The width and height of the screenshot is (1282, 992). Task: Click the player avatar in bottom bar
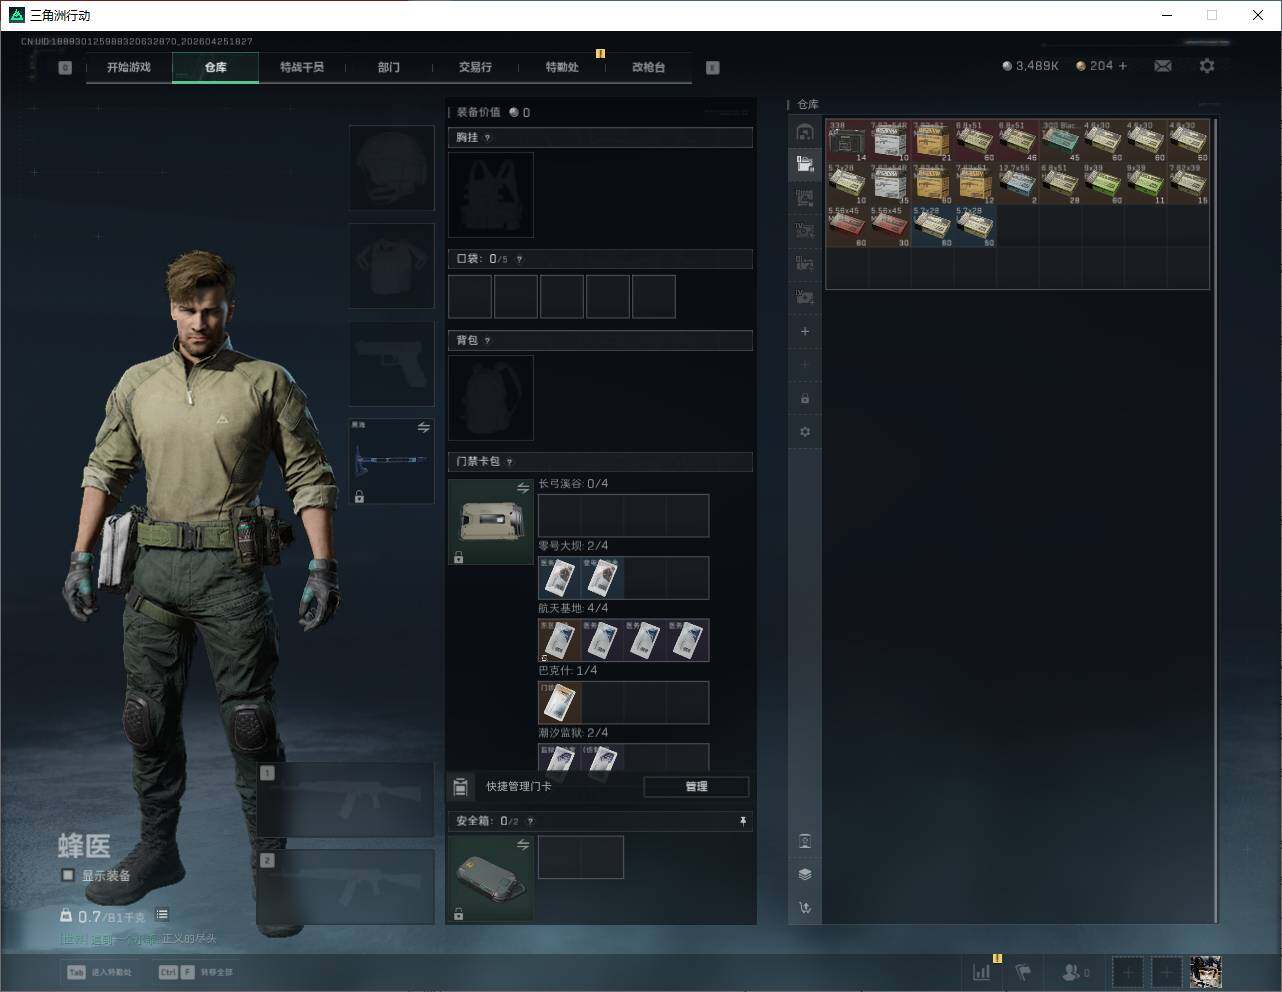point(1206,972)
